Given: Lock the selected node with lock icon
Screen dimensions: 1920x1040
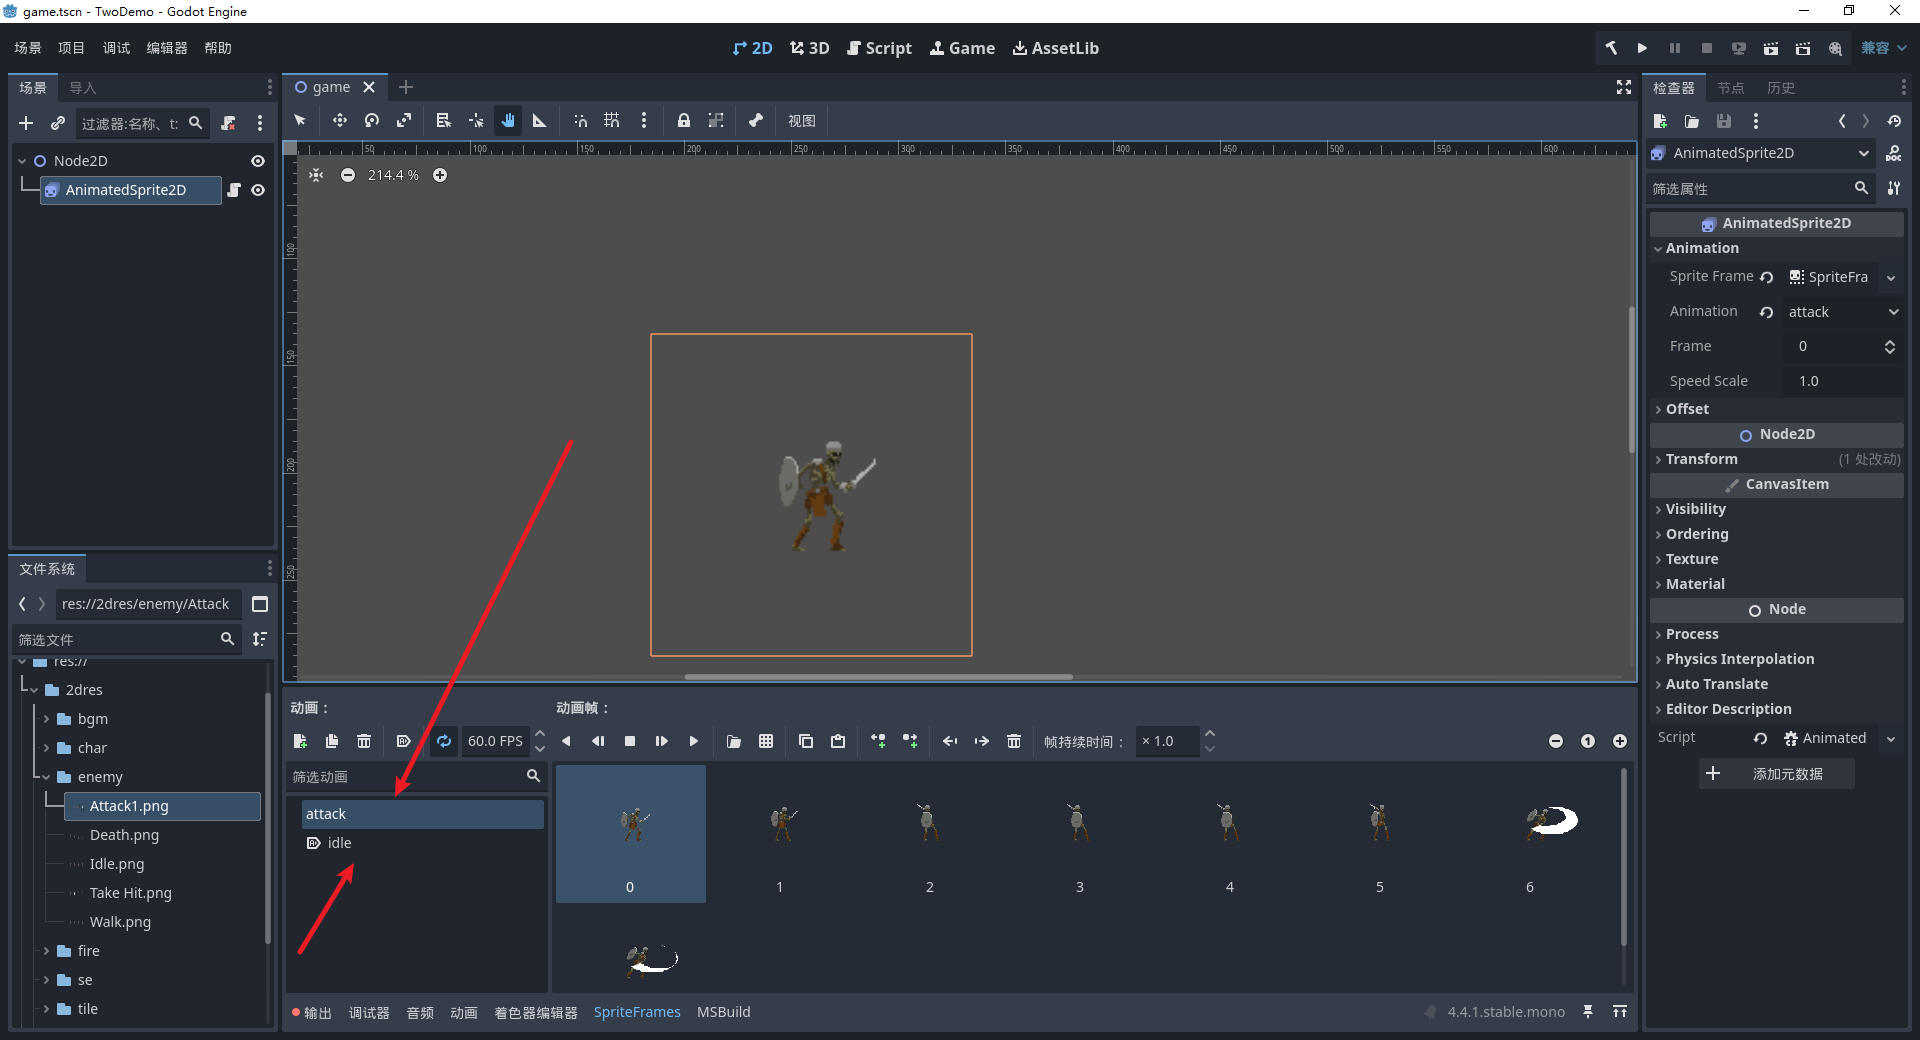Looking at the screenshot, I should click(x=684, y=121).
